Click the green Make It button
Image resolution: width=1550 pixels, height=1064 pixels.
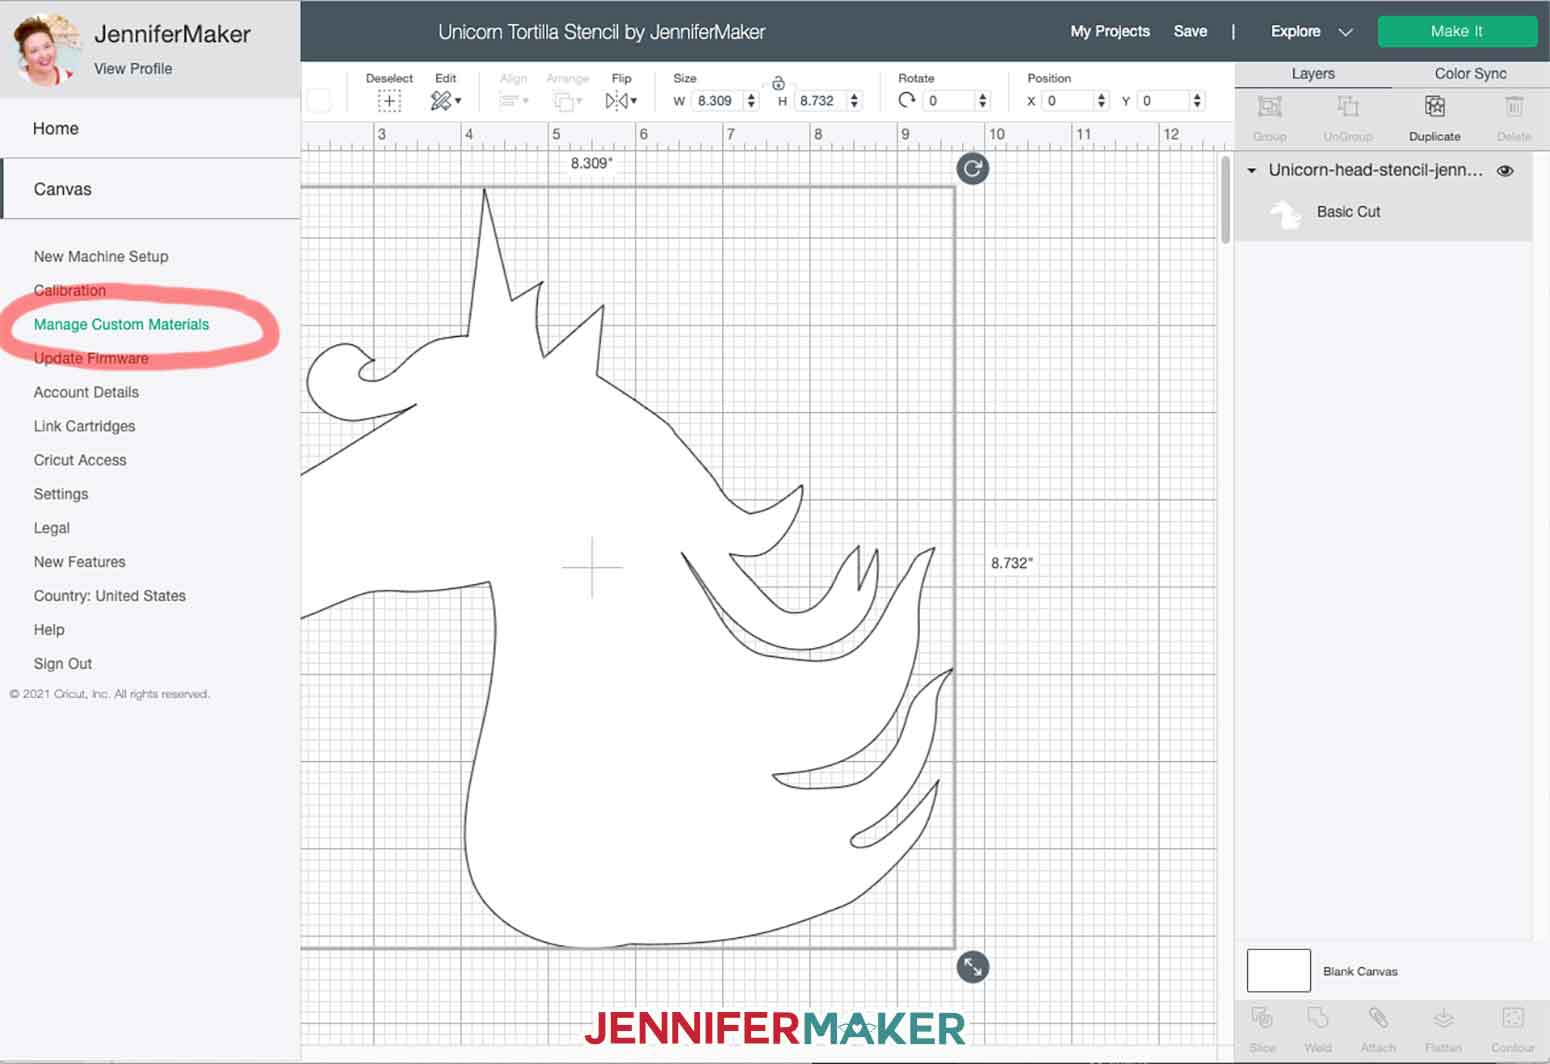[x=1456, y=31]
